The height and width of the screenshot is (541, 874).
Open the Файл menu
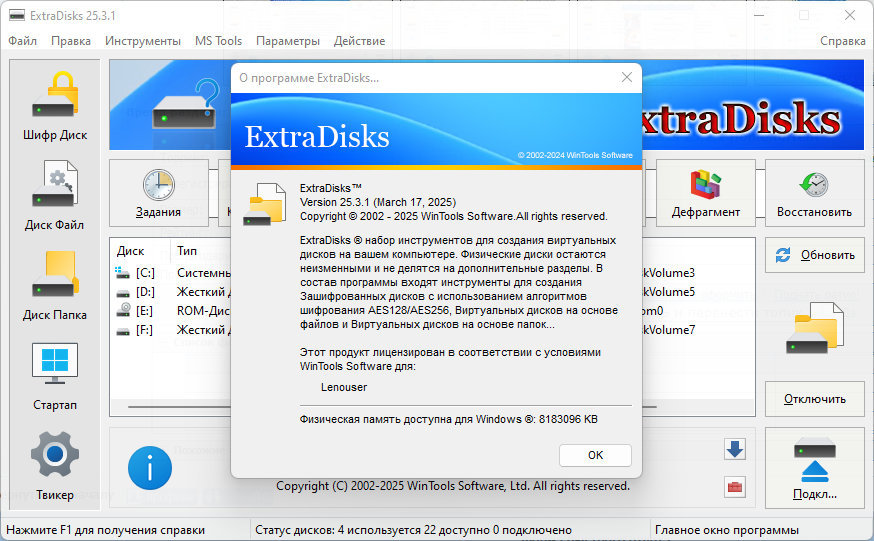coord(22,41)
